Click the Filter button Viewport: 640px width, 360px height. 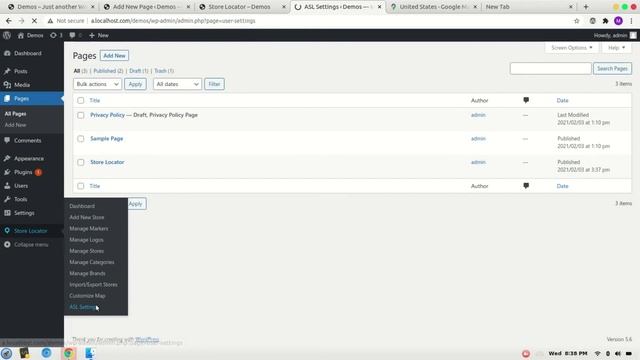pos(214,84)
